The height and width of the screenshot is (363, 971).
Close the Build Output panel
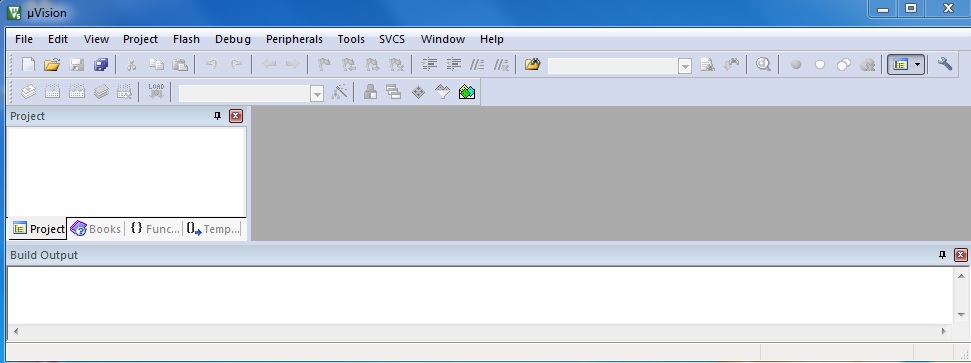[960, 255]
